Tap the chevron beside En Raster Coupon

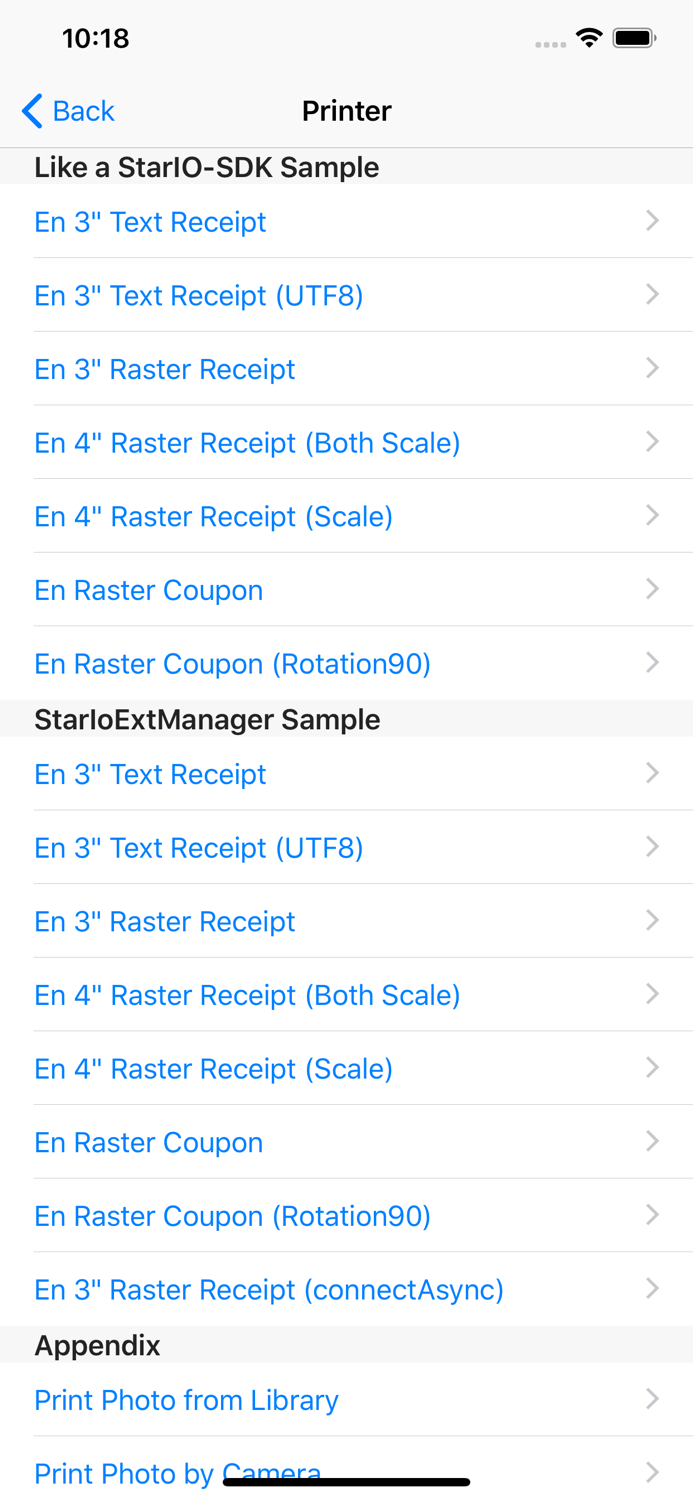[x=652, y=589]
